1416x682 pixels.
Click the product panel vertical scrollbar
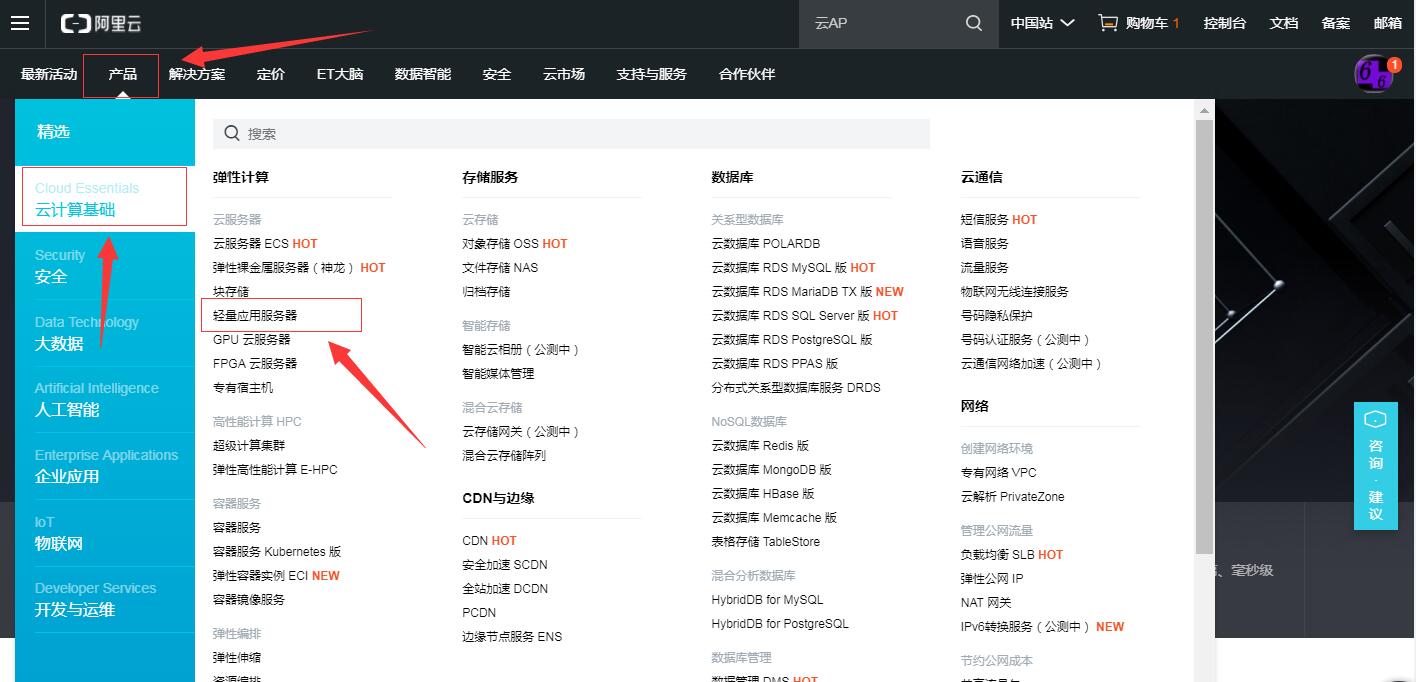pyautogui.click(x=1204, y=335)
